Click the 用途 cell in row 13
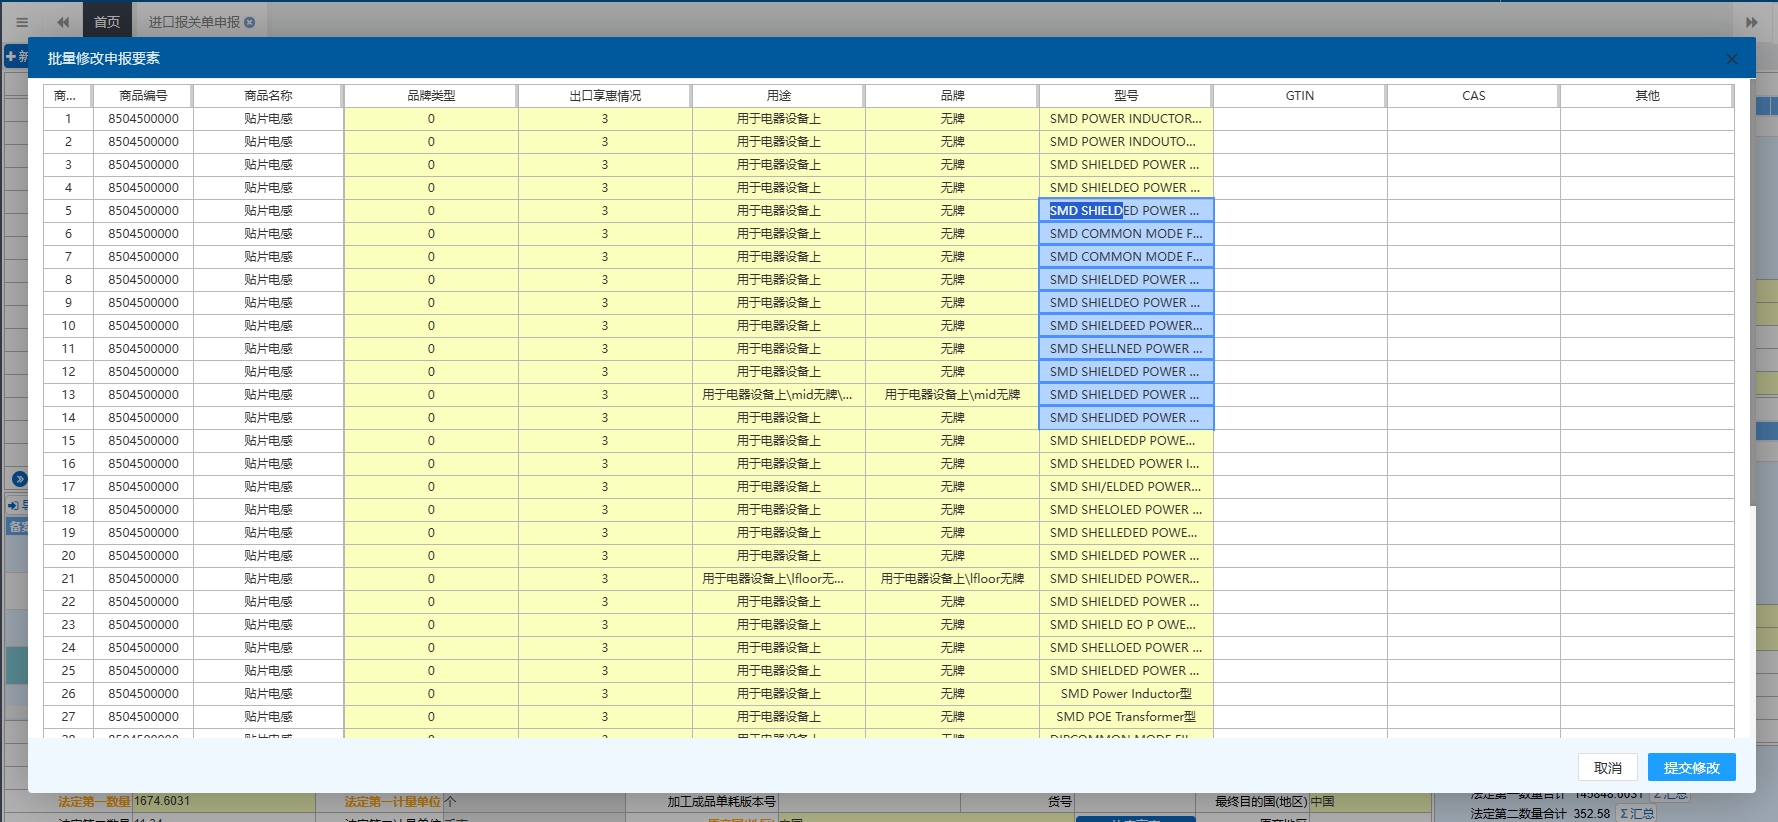Screen dimensions: 1778x822 tap(778, 395)
